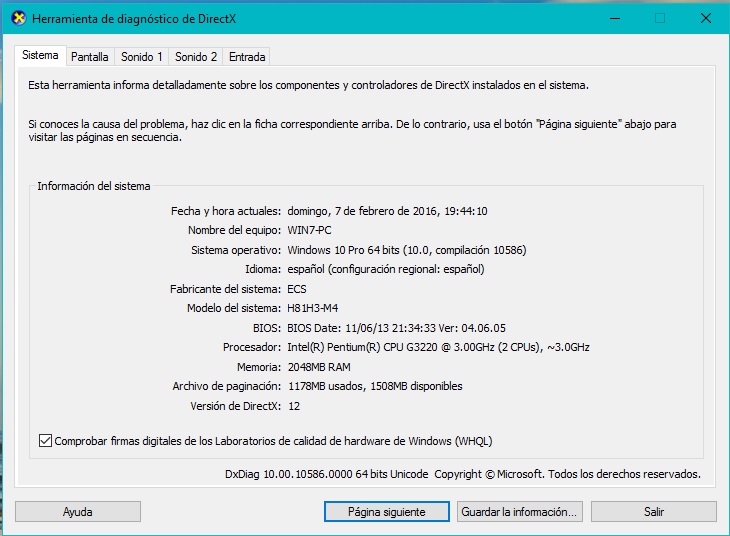Click the DirectX diagnostic tool title bar icon
Viewport: 730px width, 536px height.
[18, 19]
